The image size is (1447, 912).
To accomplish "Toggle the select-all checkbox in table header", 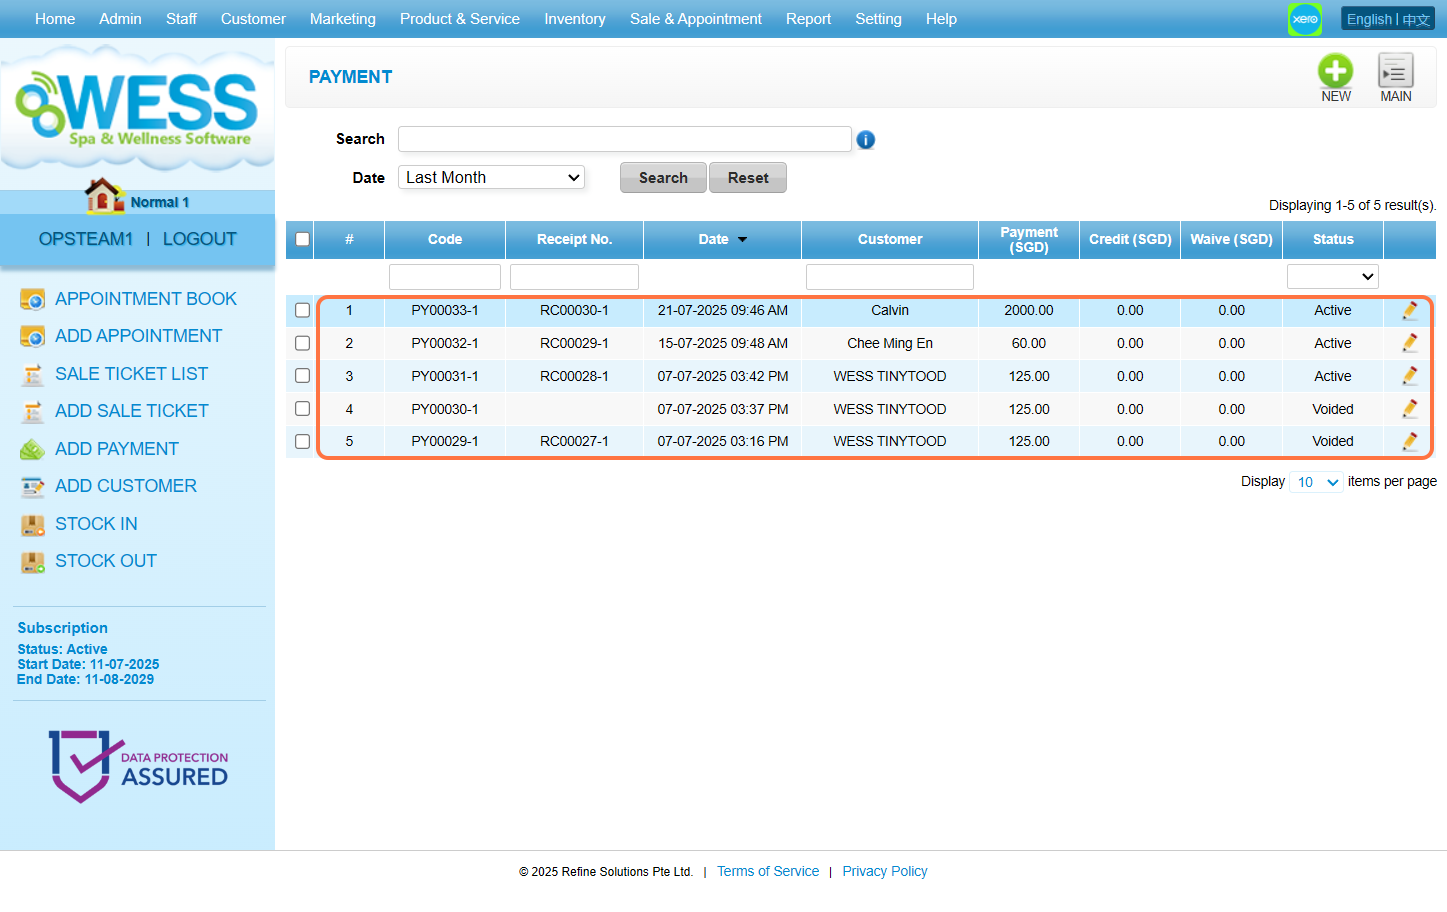I will 302,239.
